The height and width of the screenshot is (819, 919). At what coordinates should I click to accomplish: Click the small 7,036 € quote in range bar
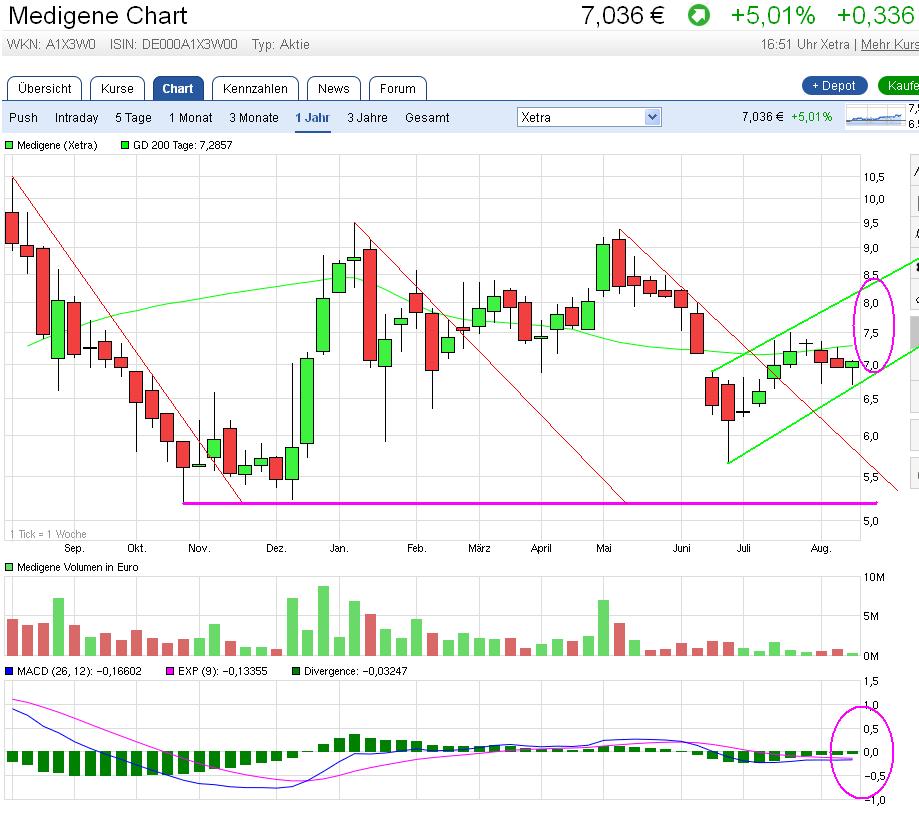[763, 117]
